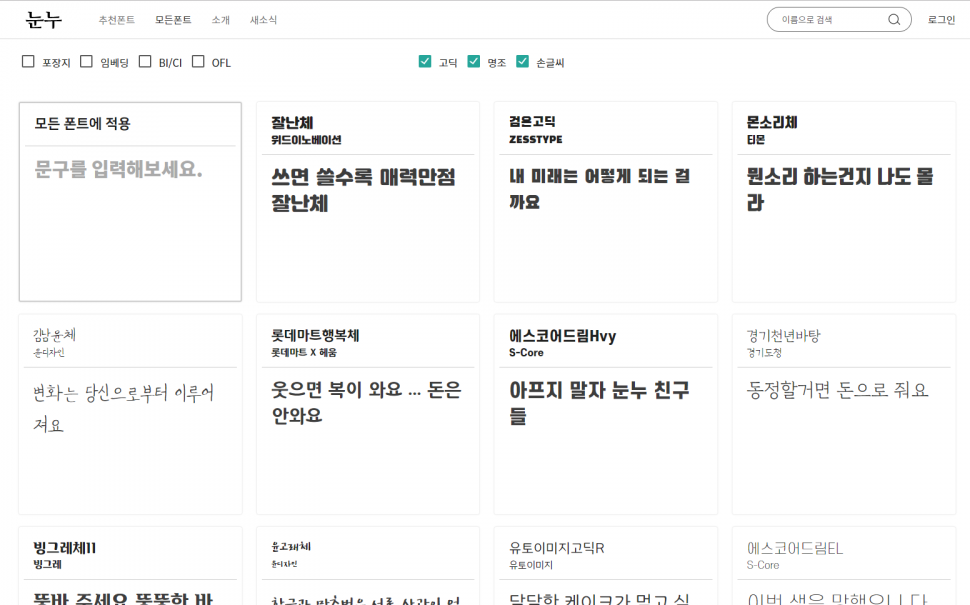
Task: Open the 검은고딕 font title
Action: click(532, 121)
